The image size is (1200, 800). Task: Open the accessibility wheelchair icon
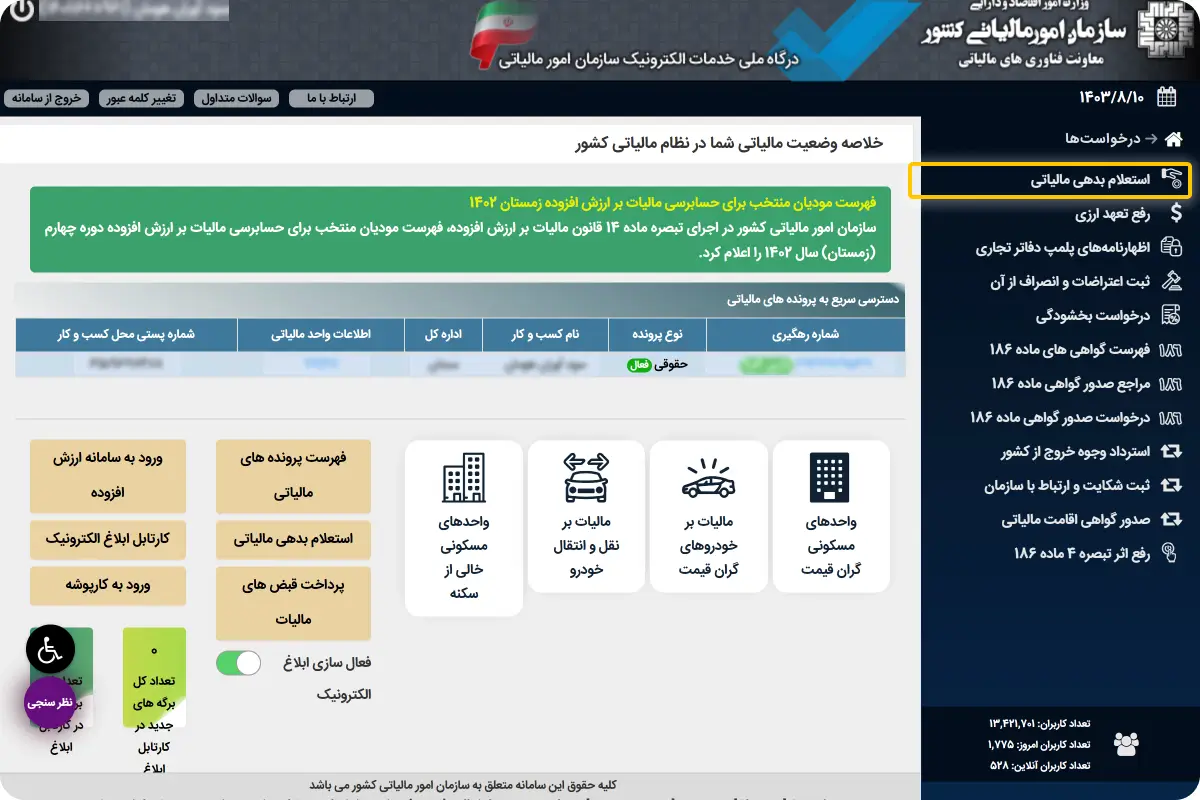pos(50,650)
